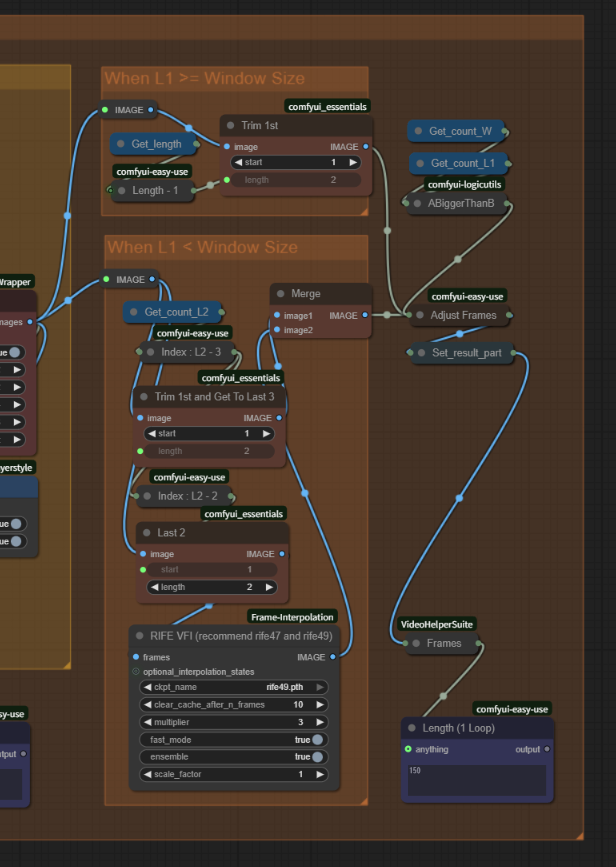This screenshot has height=867, width=616.
Task: Click the frames input port on RIFE VFI
Action: click(x=136, y=657)
